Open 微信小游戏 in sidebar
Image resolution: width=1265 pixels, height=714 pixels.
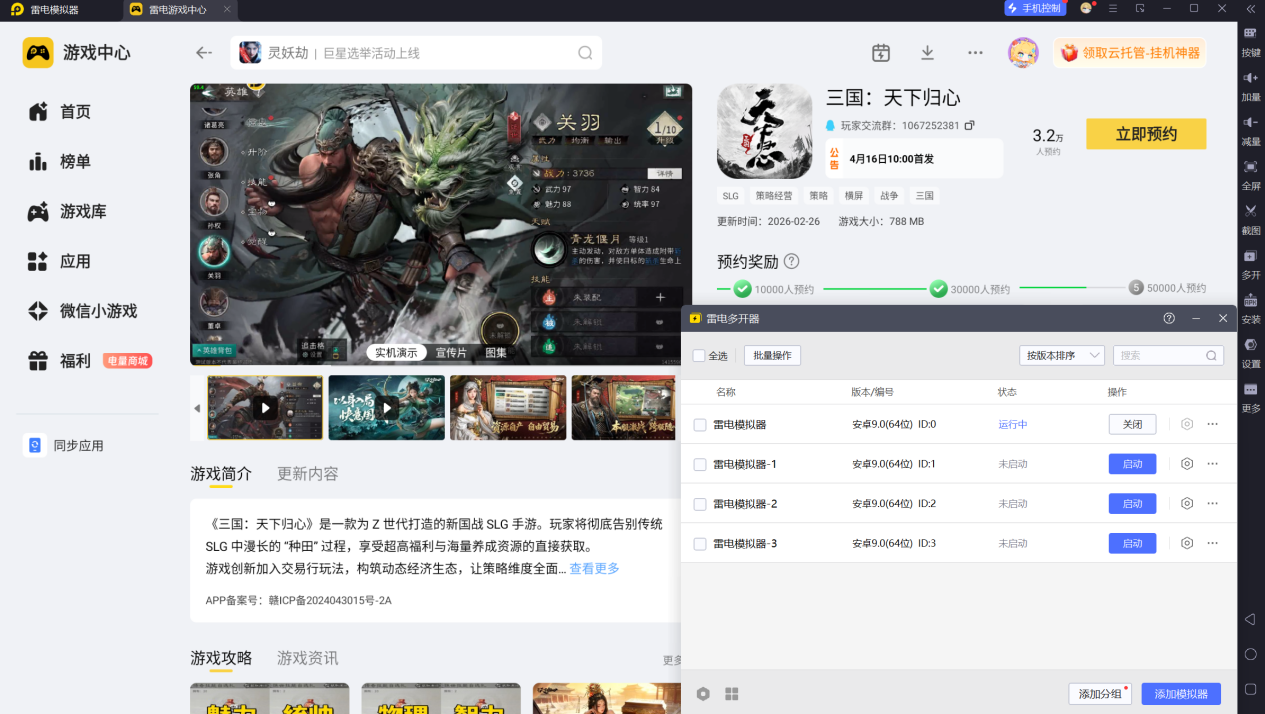[x=82, y=312]
